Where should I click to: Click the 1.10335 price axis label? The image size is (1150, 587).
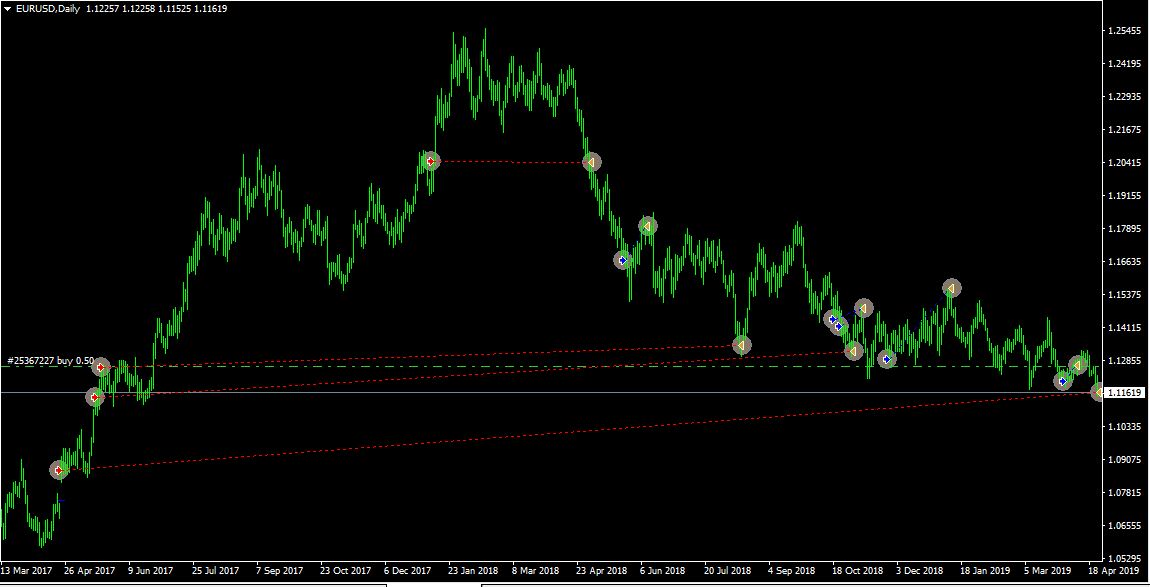1125,427
